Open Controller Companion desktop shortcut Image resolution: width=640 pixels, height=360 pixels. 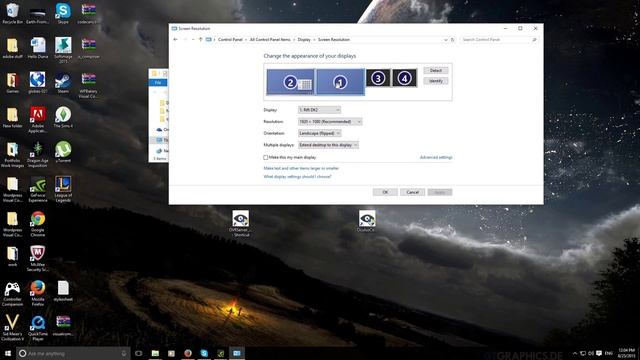[12, 293]
